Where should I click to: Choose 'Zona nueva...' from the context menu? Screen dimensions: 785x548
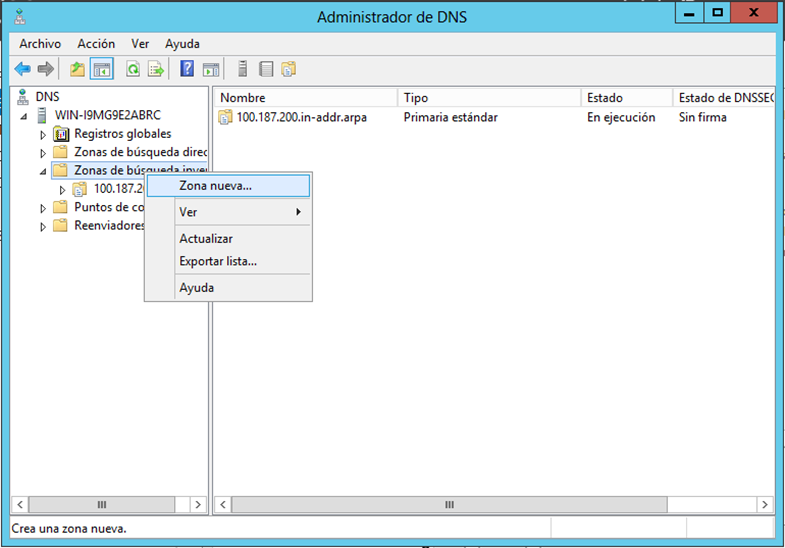pyautogui.click(x=215, y=186)
